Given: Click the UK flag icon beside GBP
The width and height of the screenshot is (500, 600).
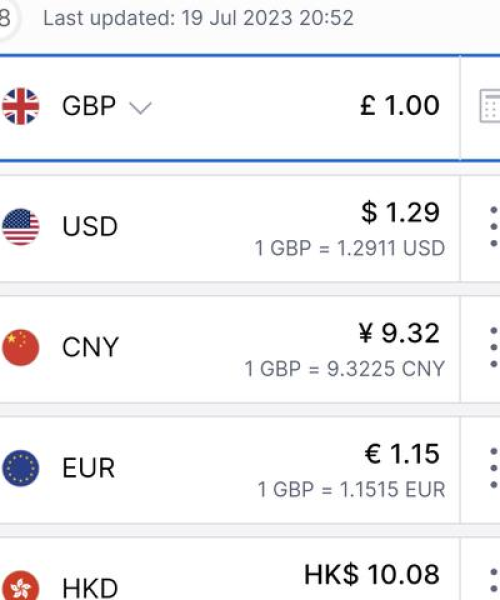Looking at the screenshot, I should point(21,106).
